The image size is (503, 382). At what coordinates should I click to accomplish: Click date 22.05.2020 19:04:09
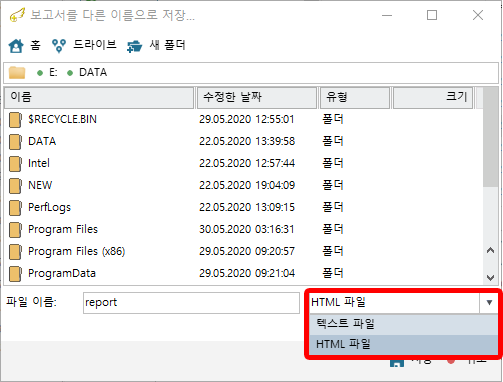tap(247, 185)
